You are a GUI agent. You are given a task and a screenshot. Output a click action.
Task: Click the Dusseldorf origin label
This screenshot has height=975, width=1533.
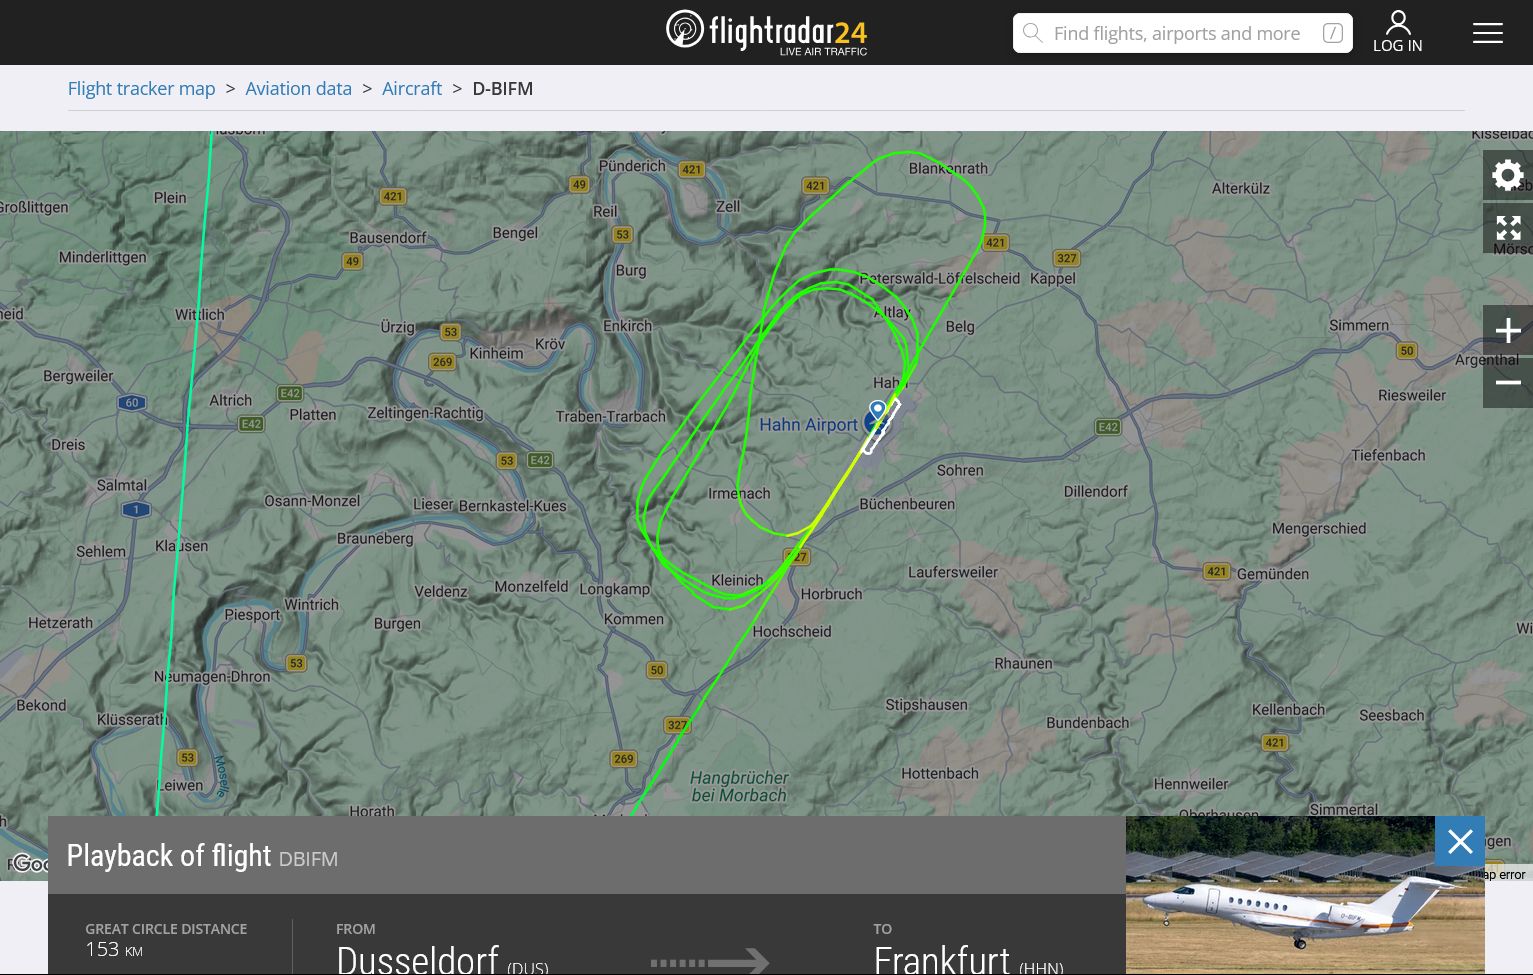(x=418, y=959)
